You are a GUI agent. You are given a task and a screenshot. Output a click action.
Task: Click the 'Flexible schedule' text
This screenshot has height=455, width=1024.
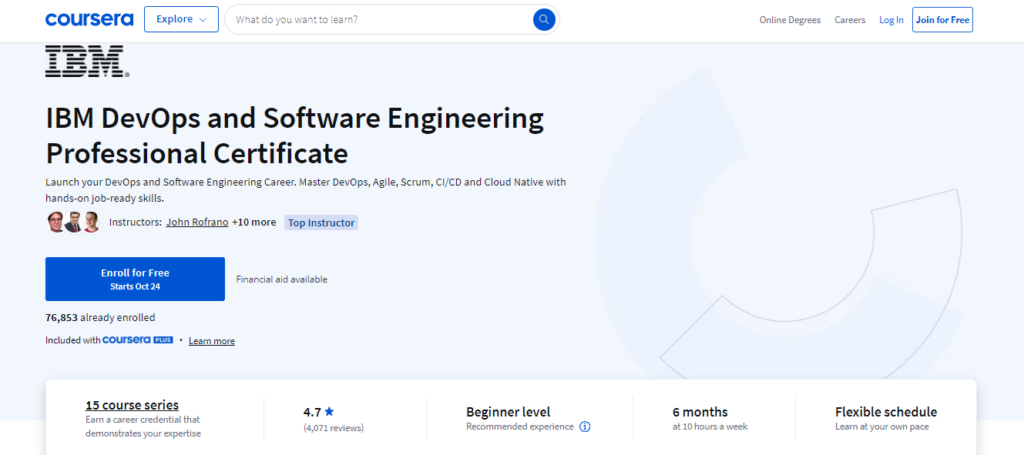coord(886,412)
